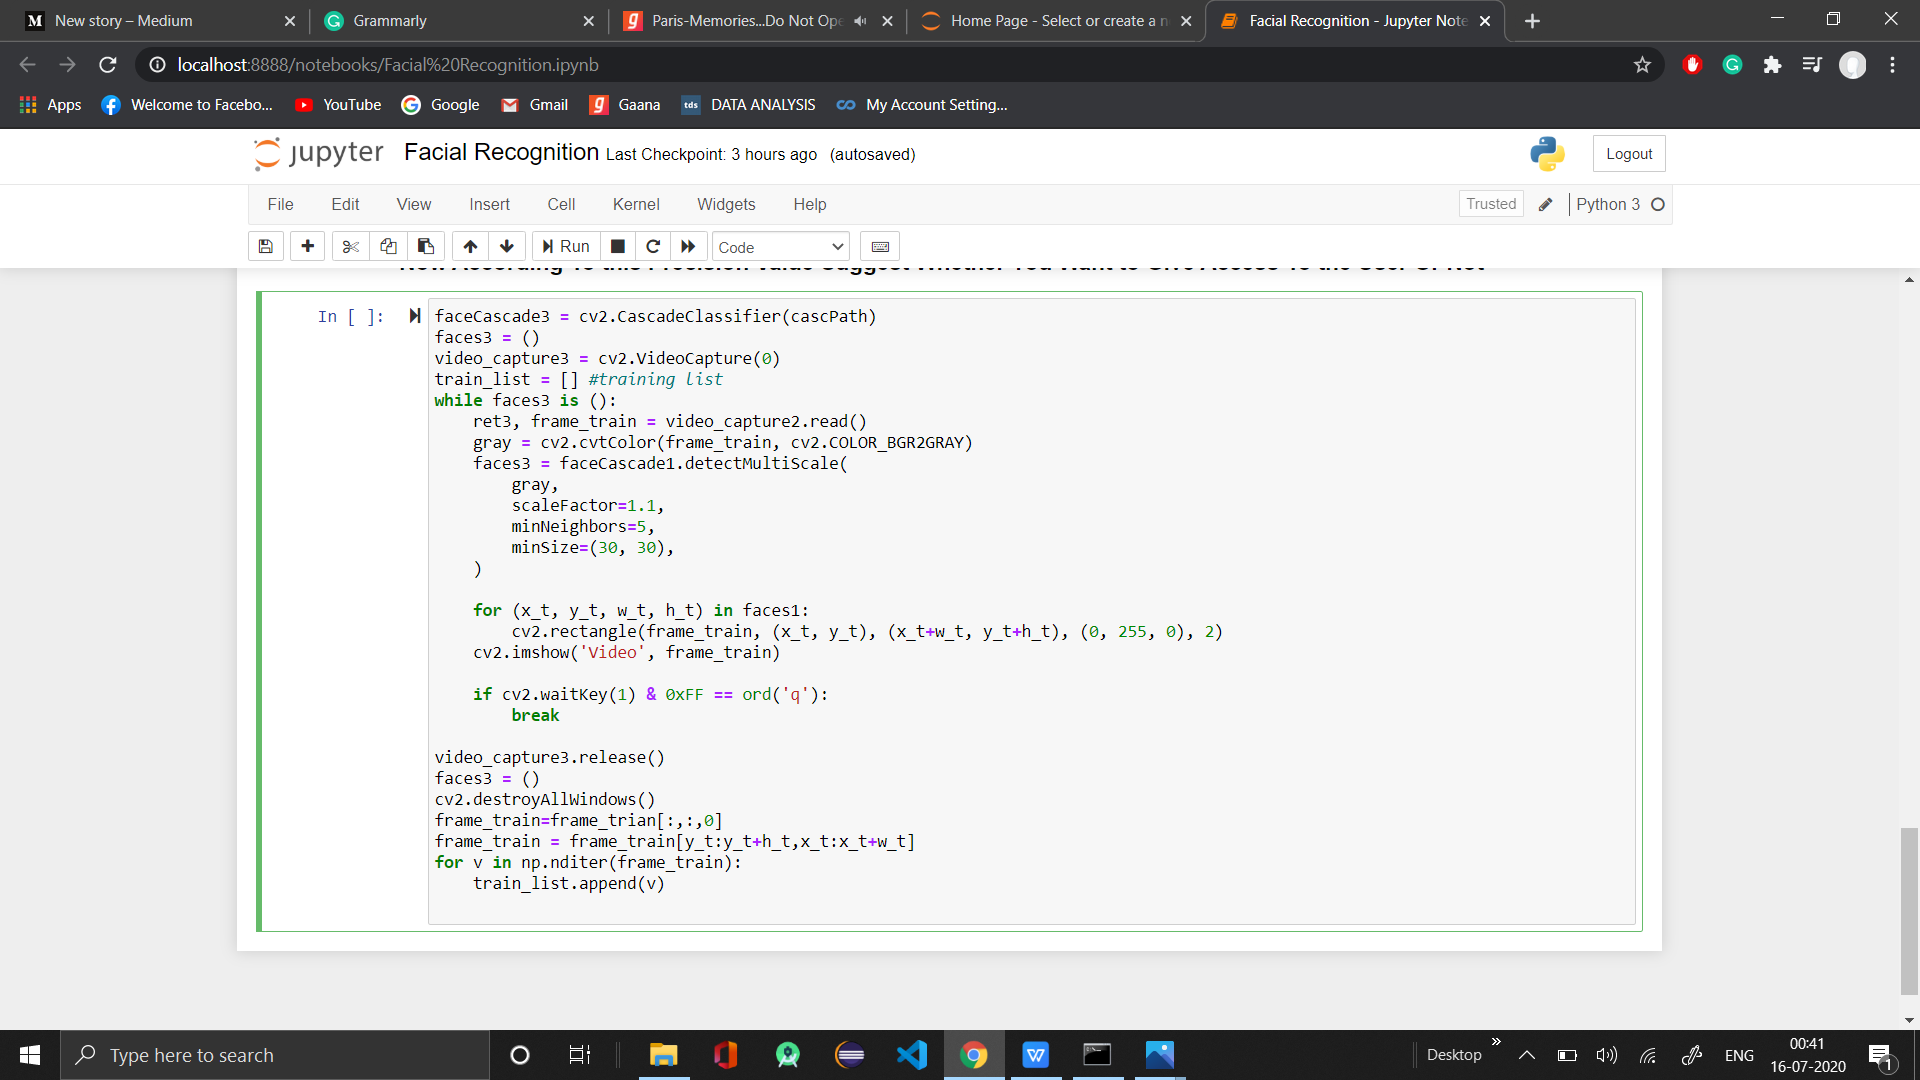Expand the Kernel menu
The image size is (1920, 1080).
pos(636,204)
